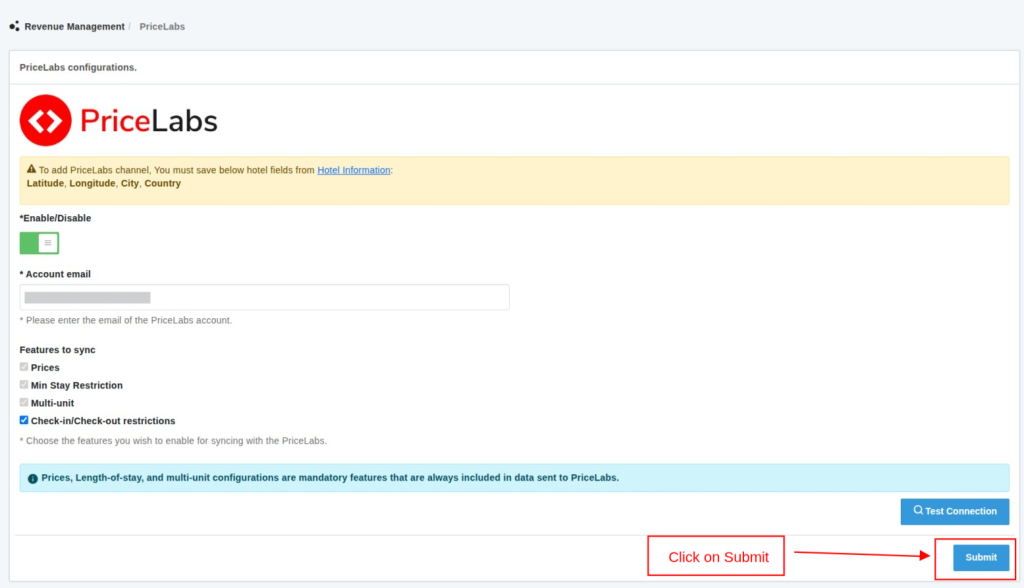Select the PriceLabs breadcrumb item
The height and width of the screenshot is (588, 1024).
pyautogui.click(x=162, y=27)
